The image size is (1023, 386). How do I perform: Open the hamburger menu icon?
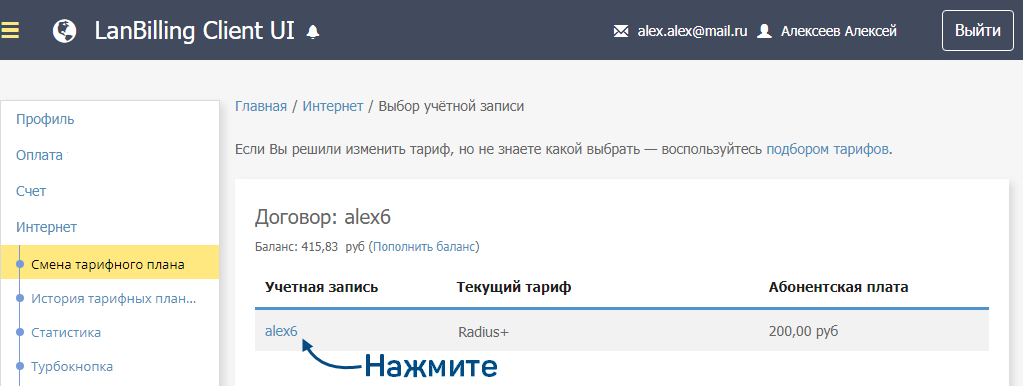coord(10,30)
